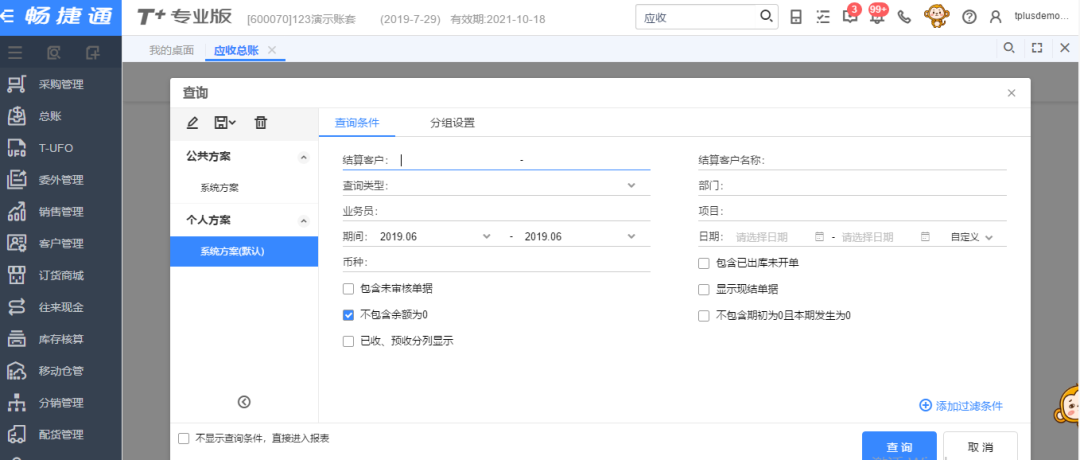
Task: Click calendar icon of end date field
Action: click(925, 236)
